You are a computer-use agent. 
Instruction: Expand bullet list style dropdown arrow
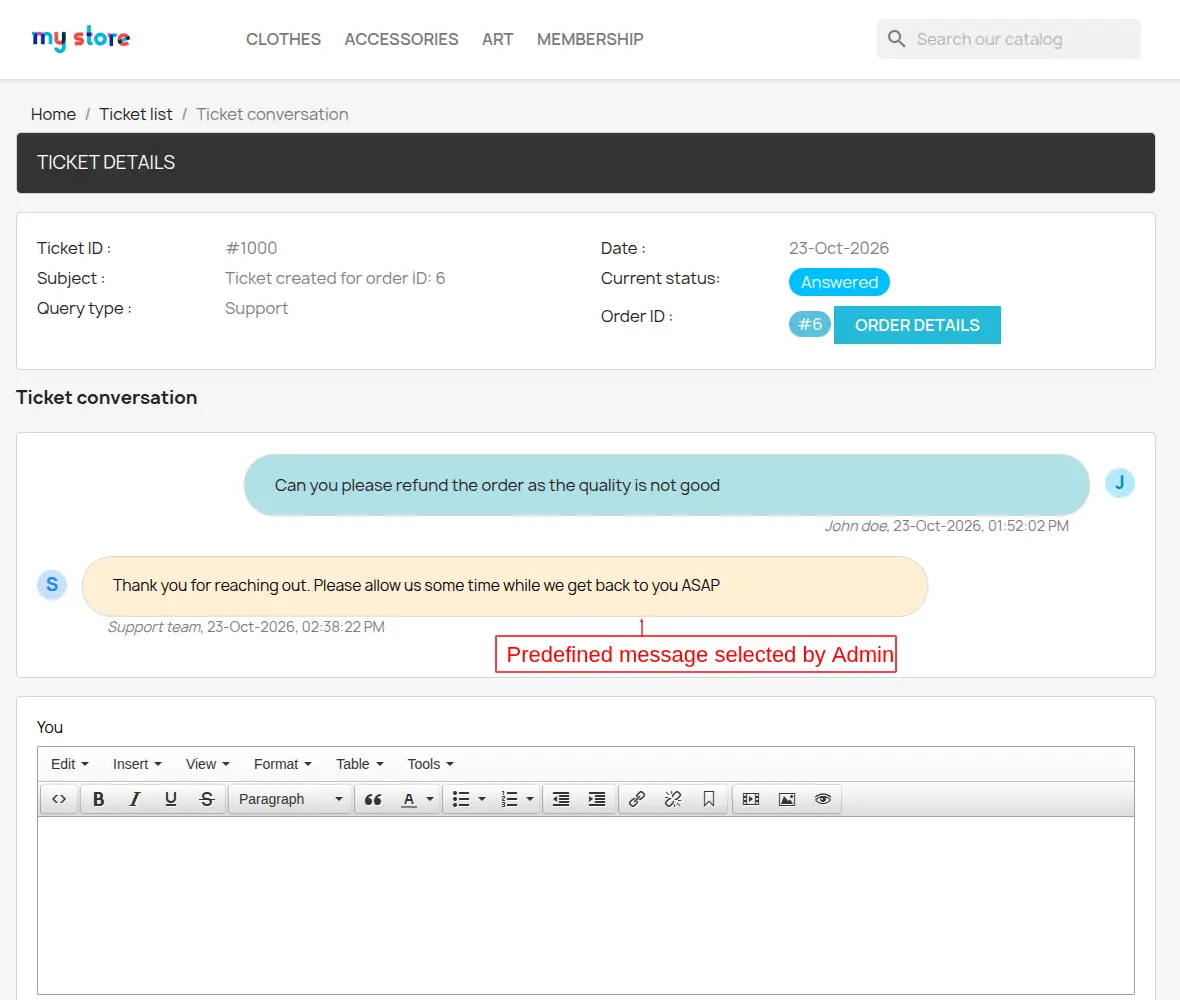(x=482, y=799)
